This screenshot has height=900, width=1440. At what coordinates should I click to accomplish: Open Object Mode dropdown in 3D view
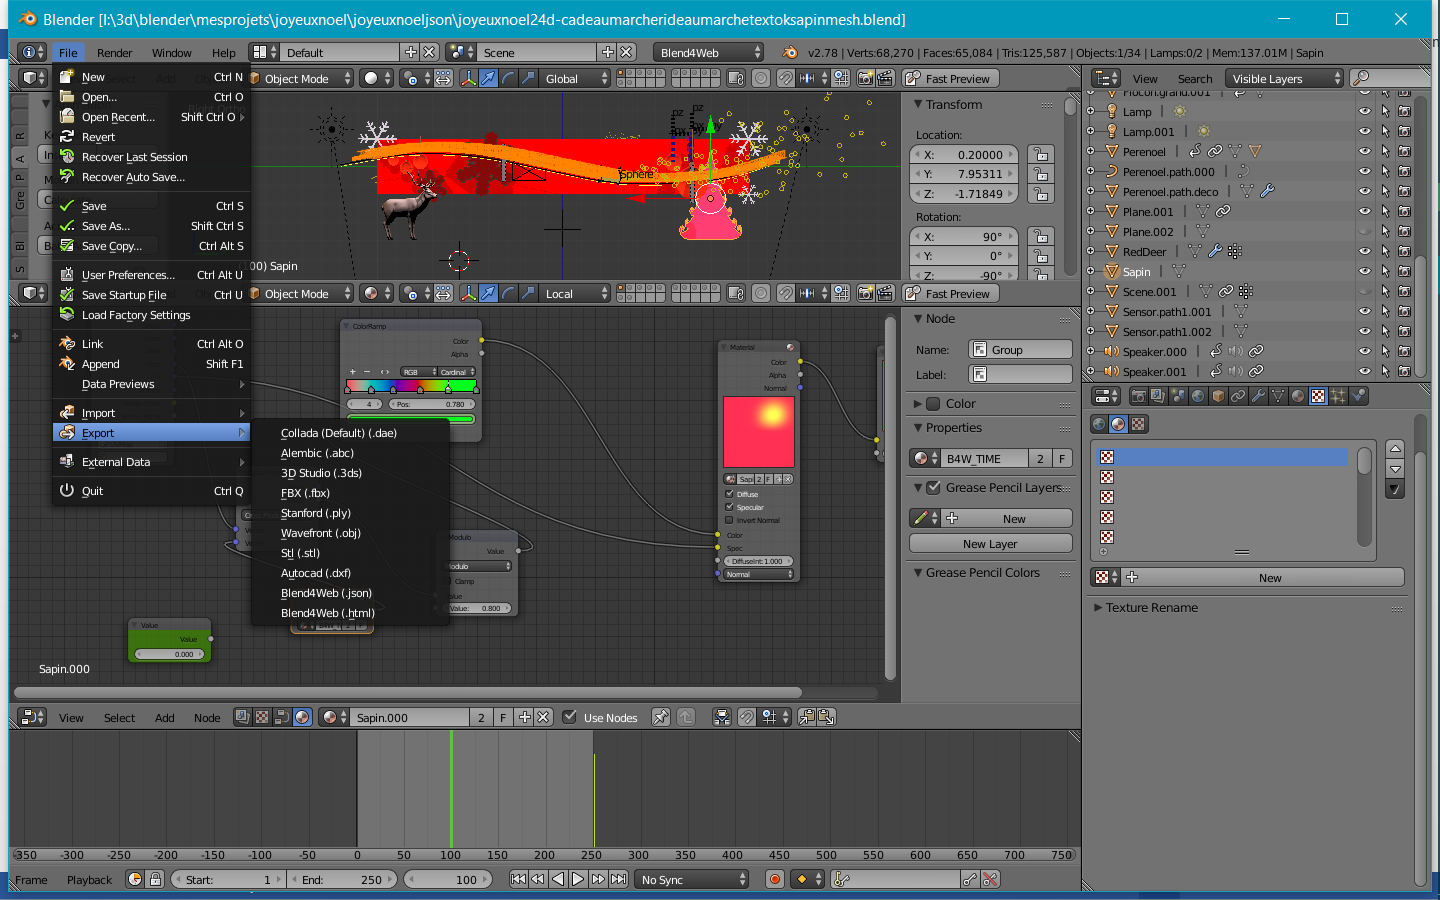click(300, 78)
